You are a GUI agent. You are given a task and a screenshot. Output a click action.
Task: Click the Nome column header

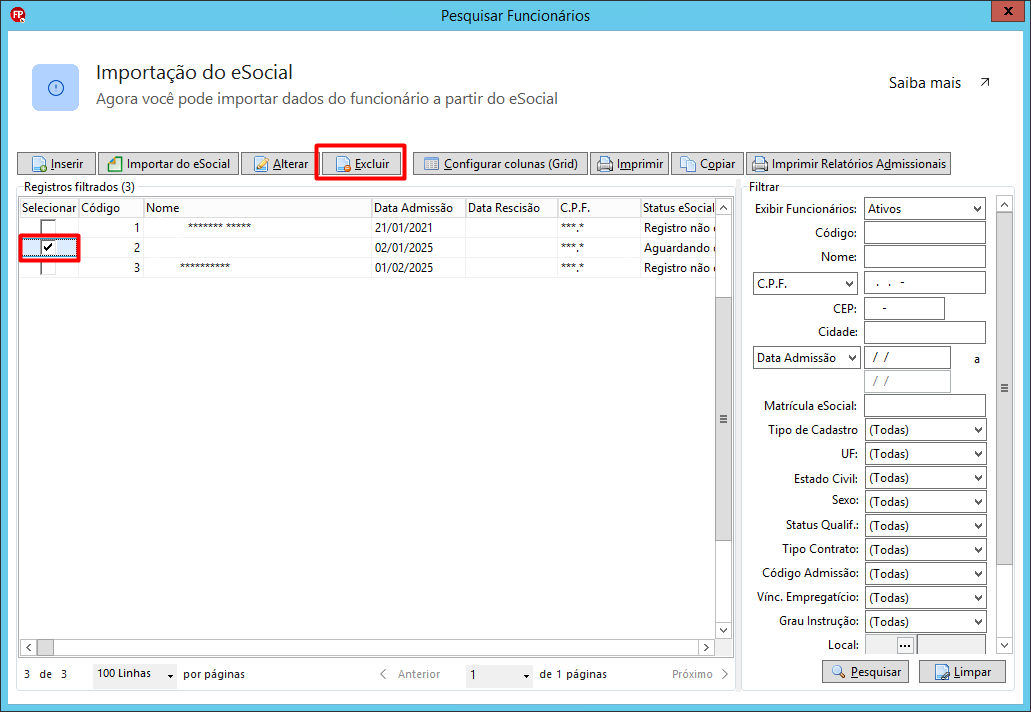coord(258,208)
